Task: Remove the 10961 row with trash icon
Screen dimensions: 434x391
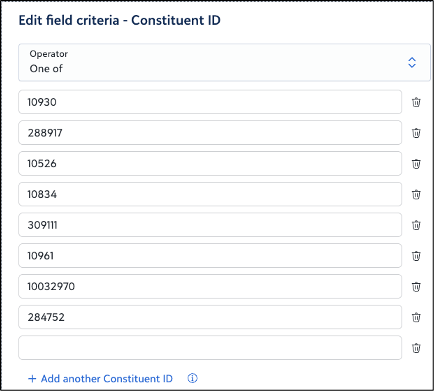Action: [x=416, y=256]
